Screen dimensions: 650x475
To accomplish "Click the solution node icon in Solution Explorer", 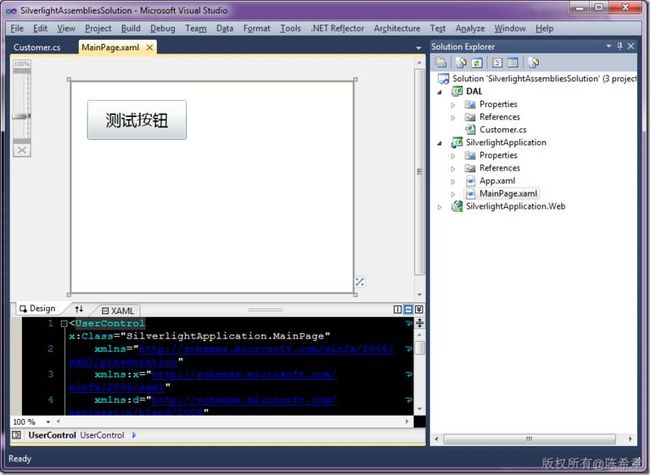I will pyautogui.click(x=443, y=78).
